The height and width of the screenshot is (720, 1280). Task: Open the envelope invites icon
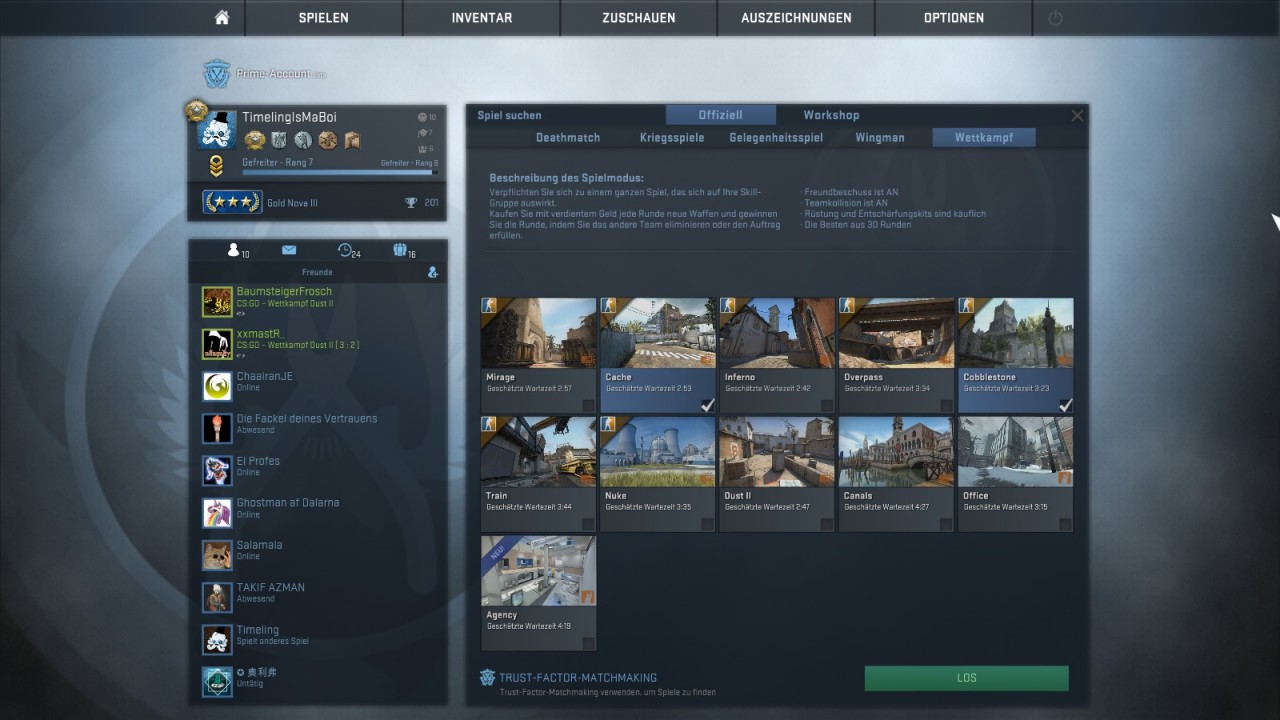pos(289,250)
